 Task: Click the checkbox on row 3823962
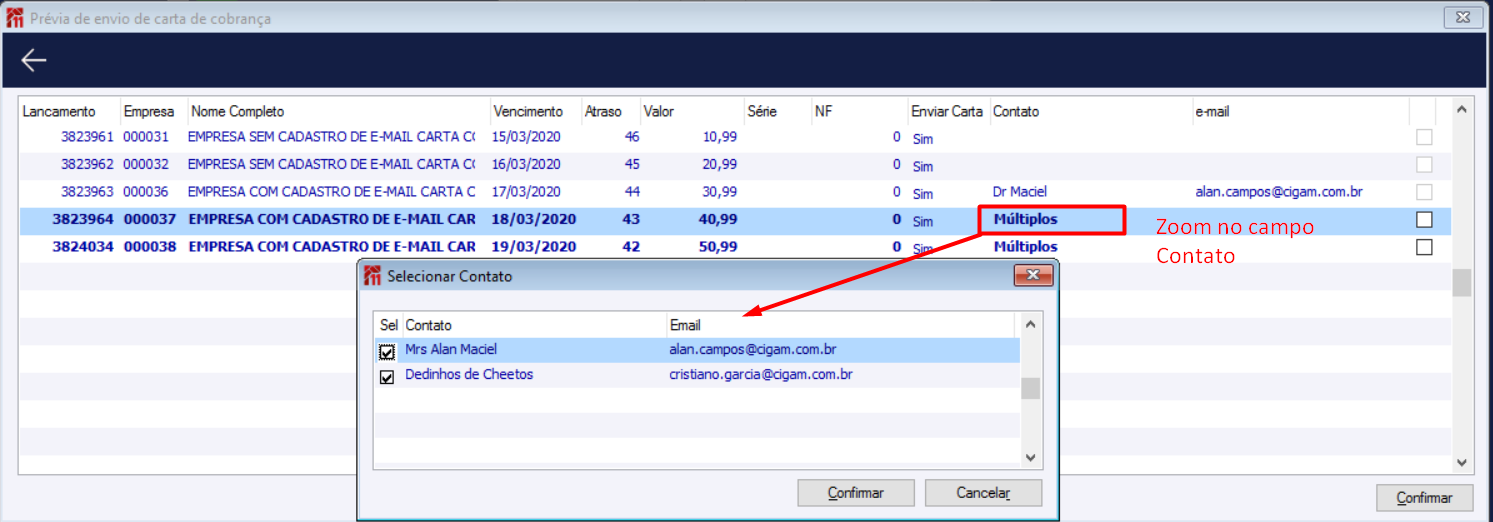point(1424,164)
